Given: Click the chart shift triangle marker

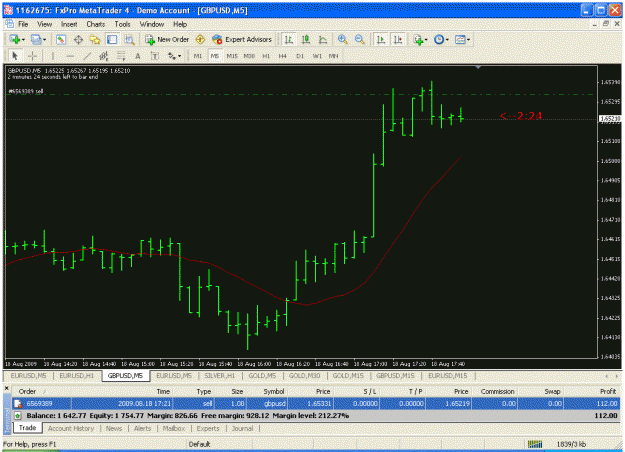Looking at the screenshot, I should [x=478, y=68].
